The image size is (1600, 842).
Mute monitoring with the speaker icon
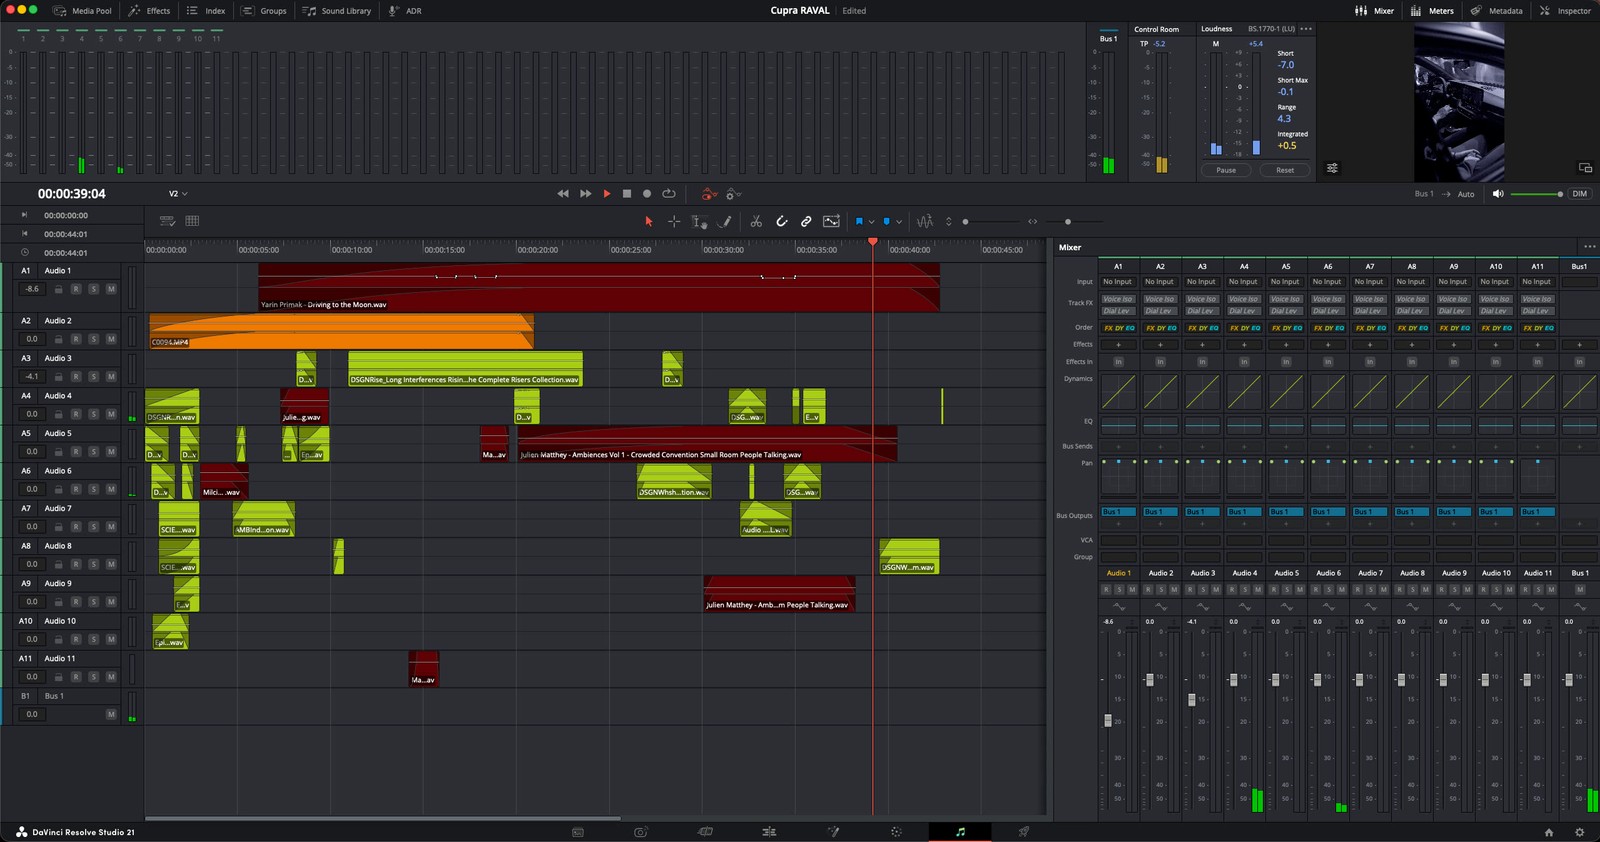[x=1498, y=194]
